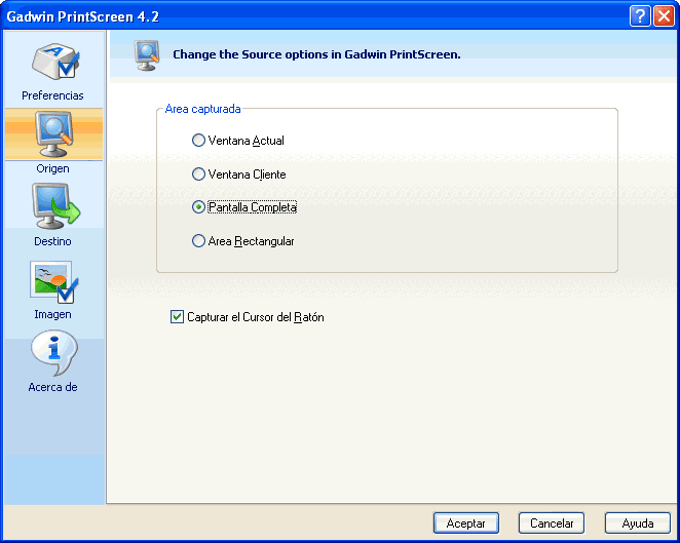This screenshot has width=680, height=543.
Task: Switch to the Destino label tab
Action: point(52,241)
